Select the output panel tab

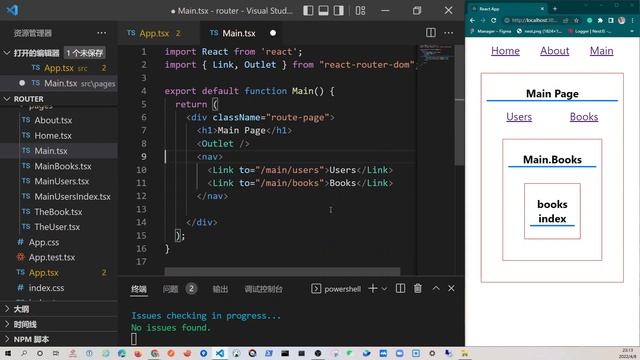220,289
